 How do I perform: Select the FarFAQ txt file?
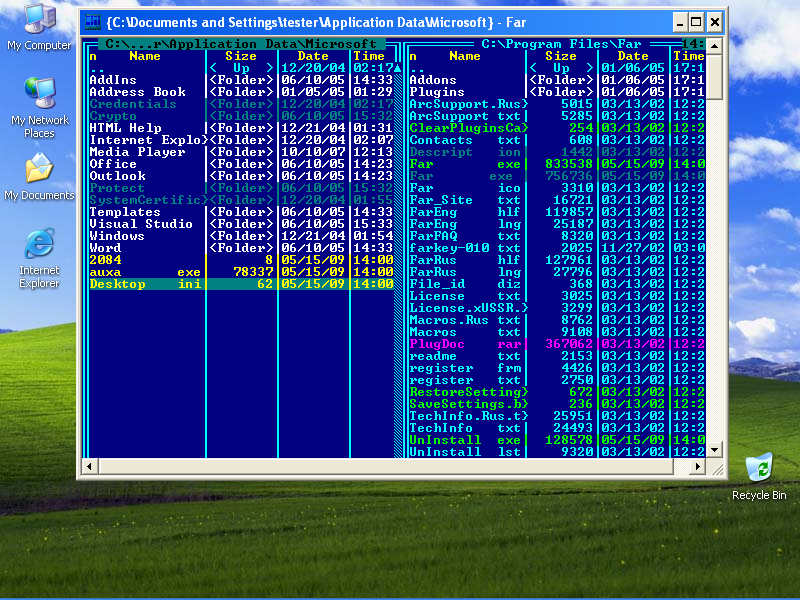coord(557,236)
